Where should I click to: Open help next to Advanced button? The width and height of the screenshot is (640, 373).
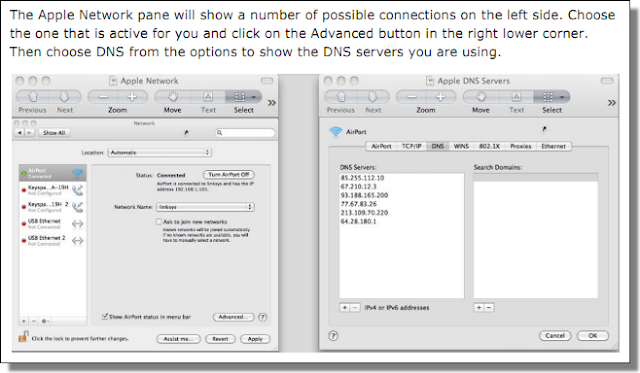click(263, 317)
